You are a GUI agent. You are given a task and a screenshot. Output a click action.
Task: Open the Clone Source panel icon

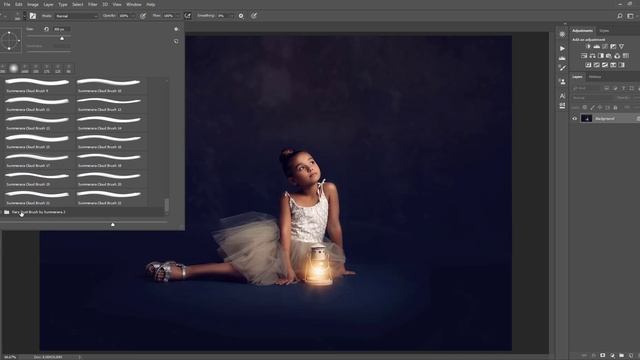pyautogui.click(x=562, y=82)
